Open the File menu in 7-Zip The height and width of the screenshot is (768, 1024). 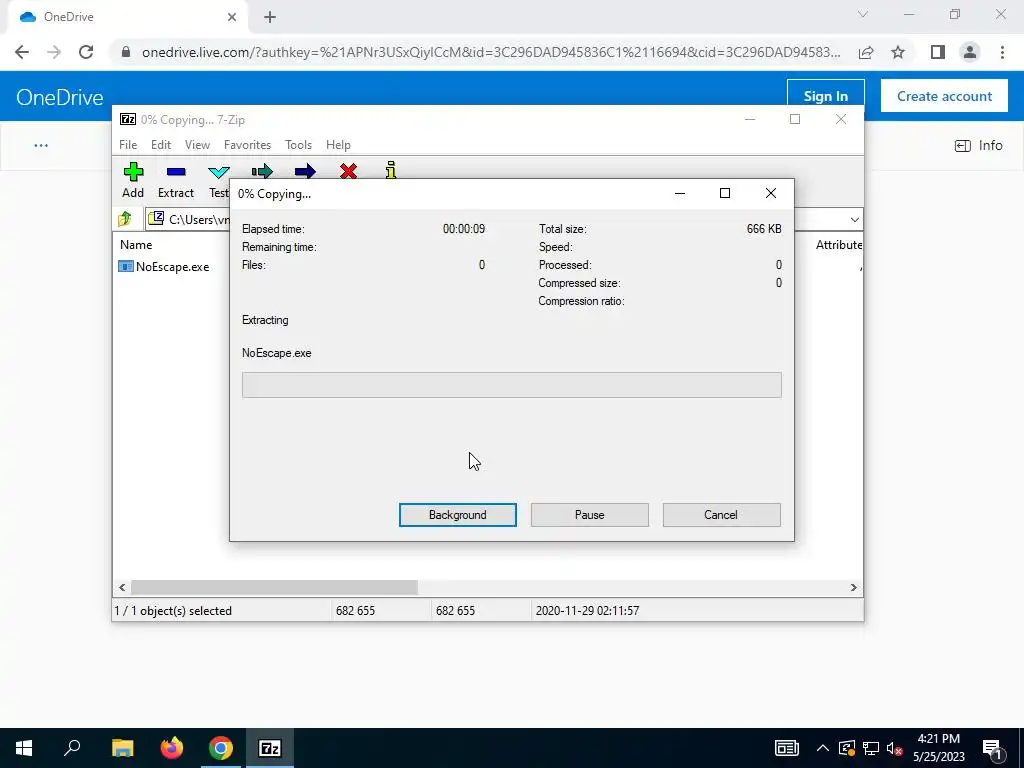click(128, 145)
